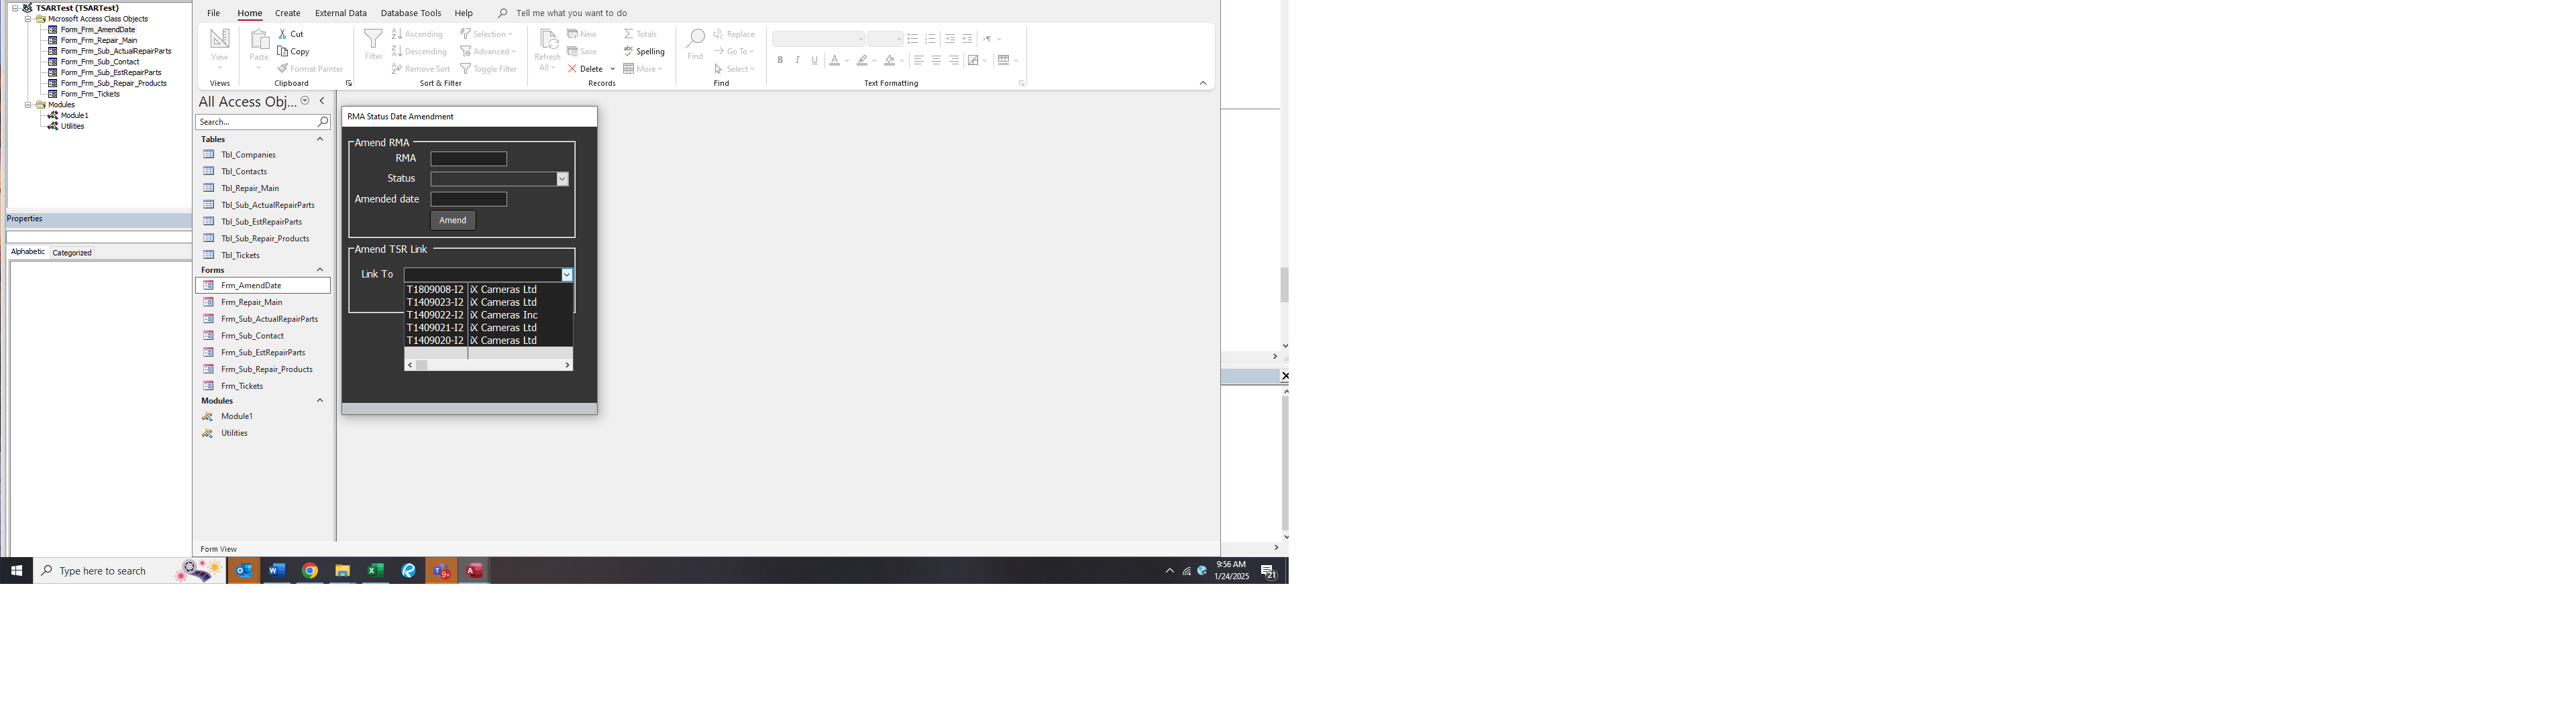Collapse the Forms group chevron

(x=320, y=270)
